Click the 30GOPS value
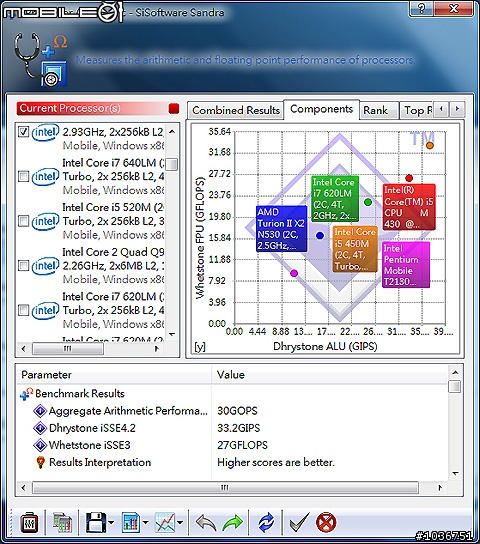Screen dimensions: 480x544 [237, 411]
